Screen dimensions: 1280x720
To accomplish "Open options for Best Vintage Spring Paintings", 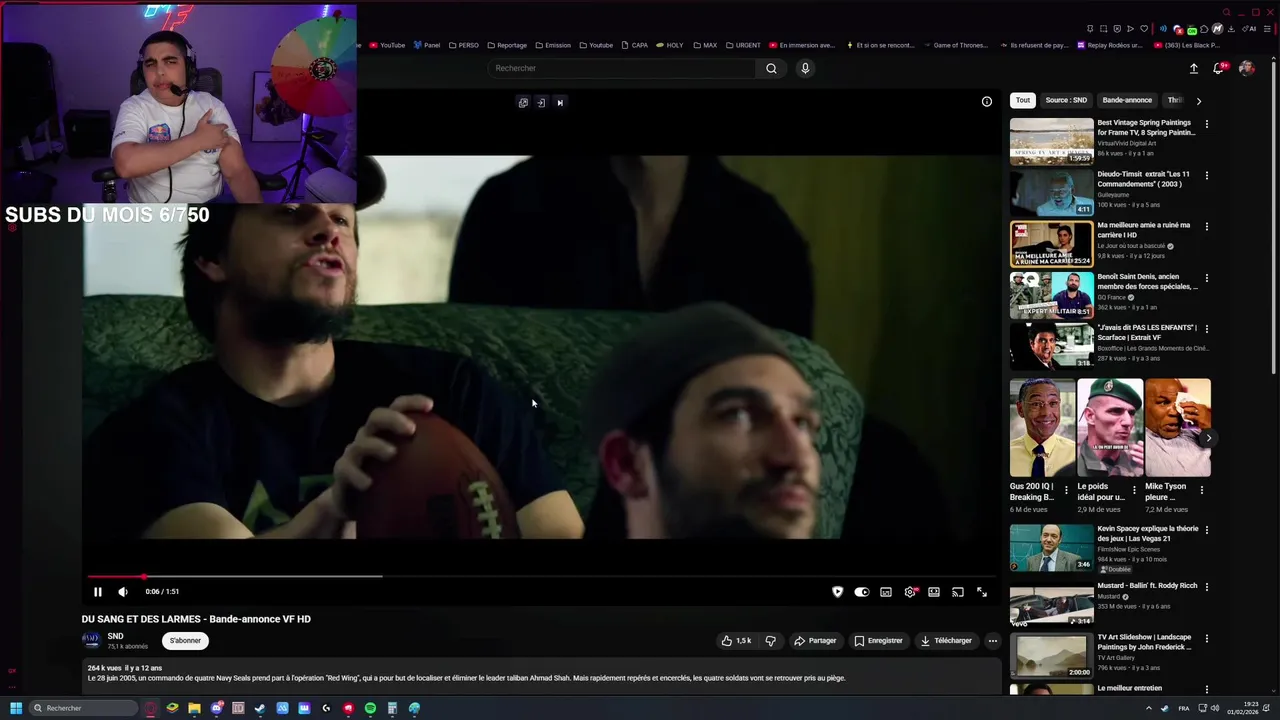I will (x=1207, y=125).
